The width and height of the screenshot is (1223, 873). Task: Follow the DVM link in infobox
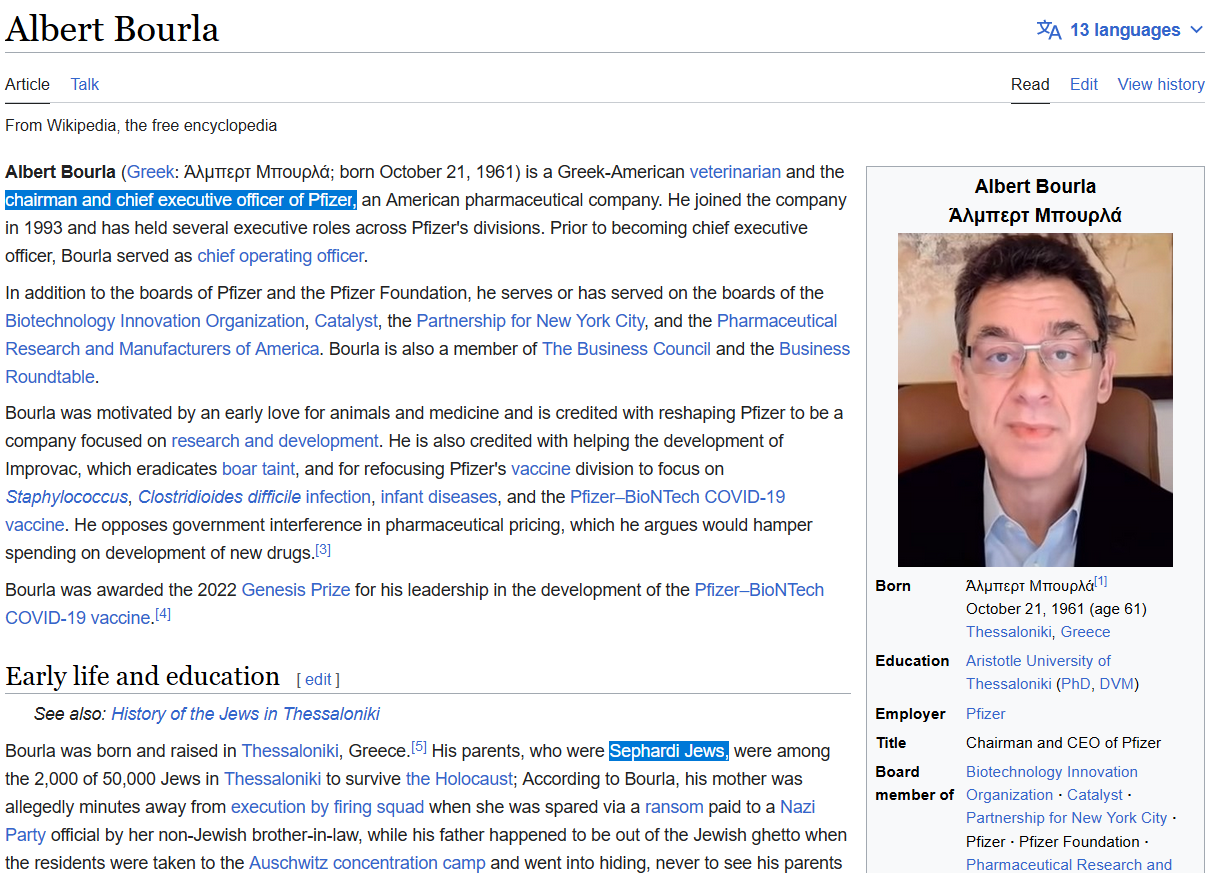[x=1117, y=684]
